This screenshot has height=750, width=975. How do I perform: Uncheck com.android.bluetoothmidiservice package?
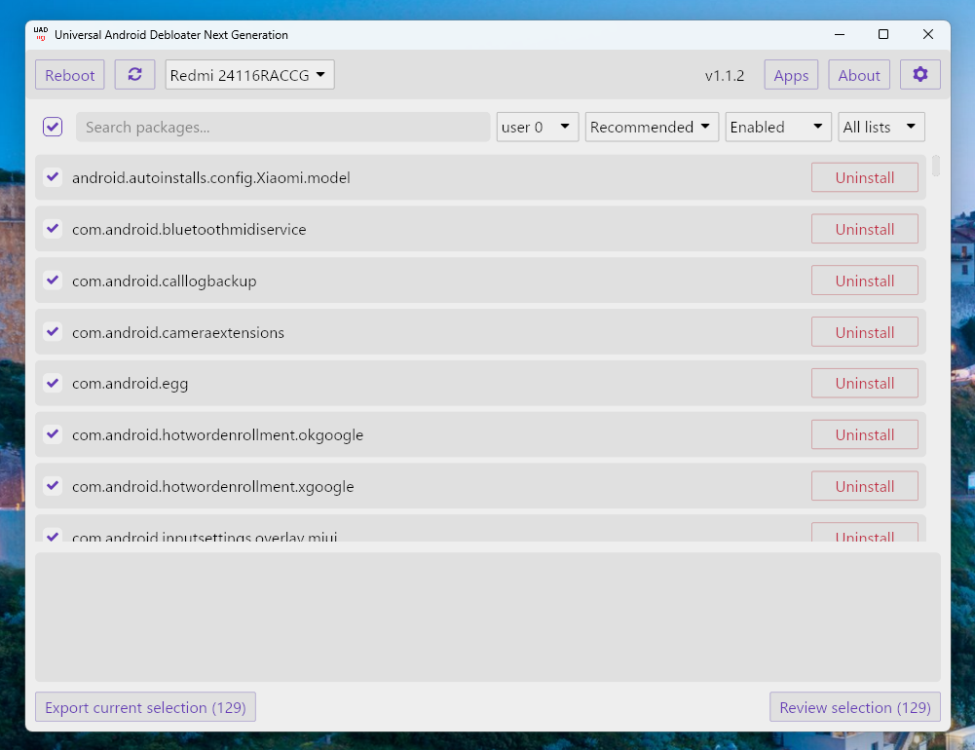coord(53,229)
